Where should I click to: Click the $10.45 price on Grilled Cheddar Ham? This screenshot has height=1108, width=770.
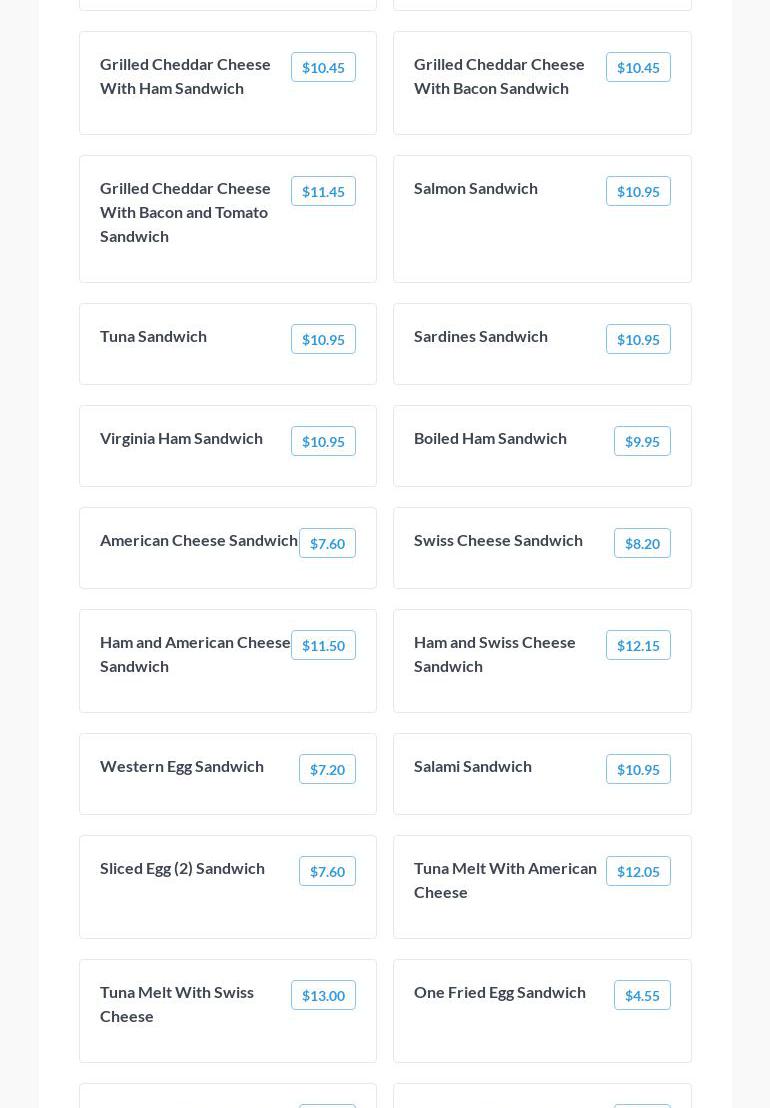point(323,67)
